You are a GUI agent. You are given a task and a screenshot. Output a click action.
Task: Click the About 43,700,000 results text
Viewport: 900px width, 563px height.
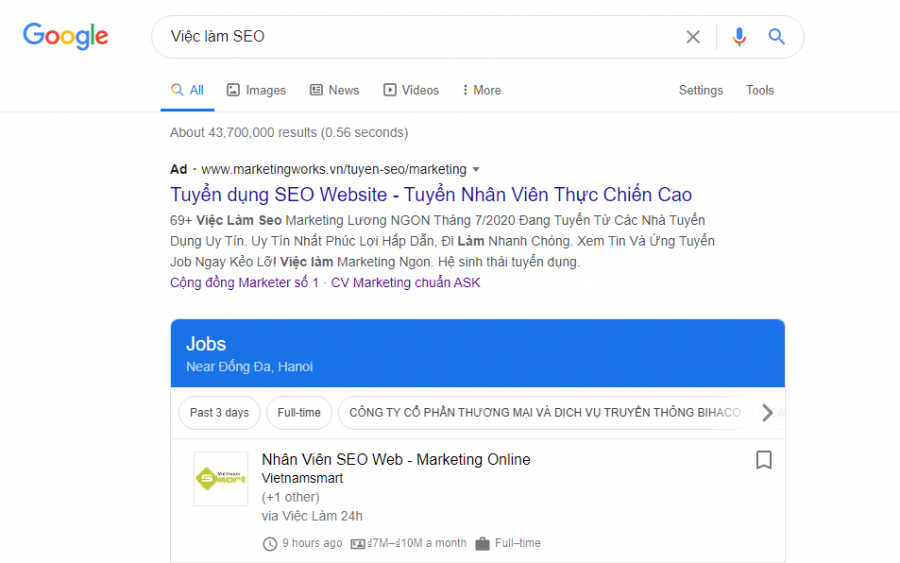(x=289, y=133)
